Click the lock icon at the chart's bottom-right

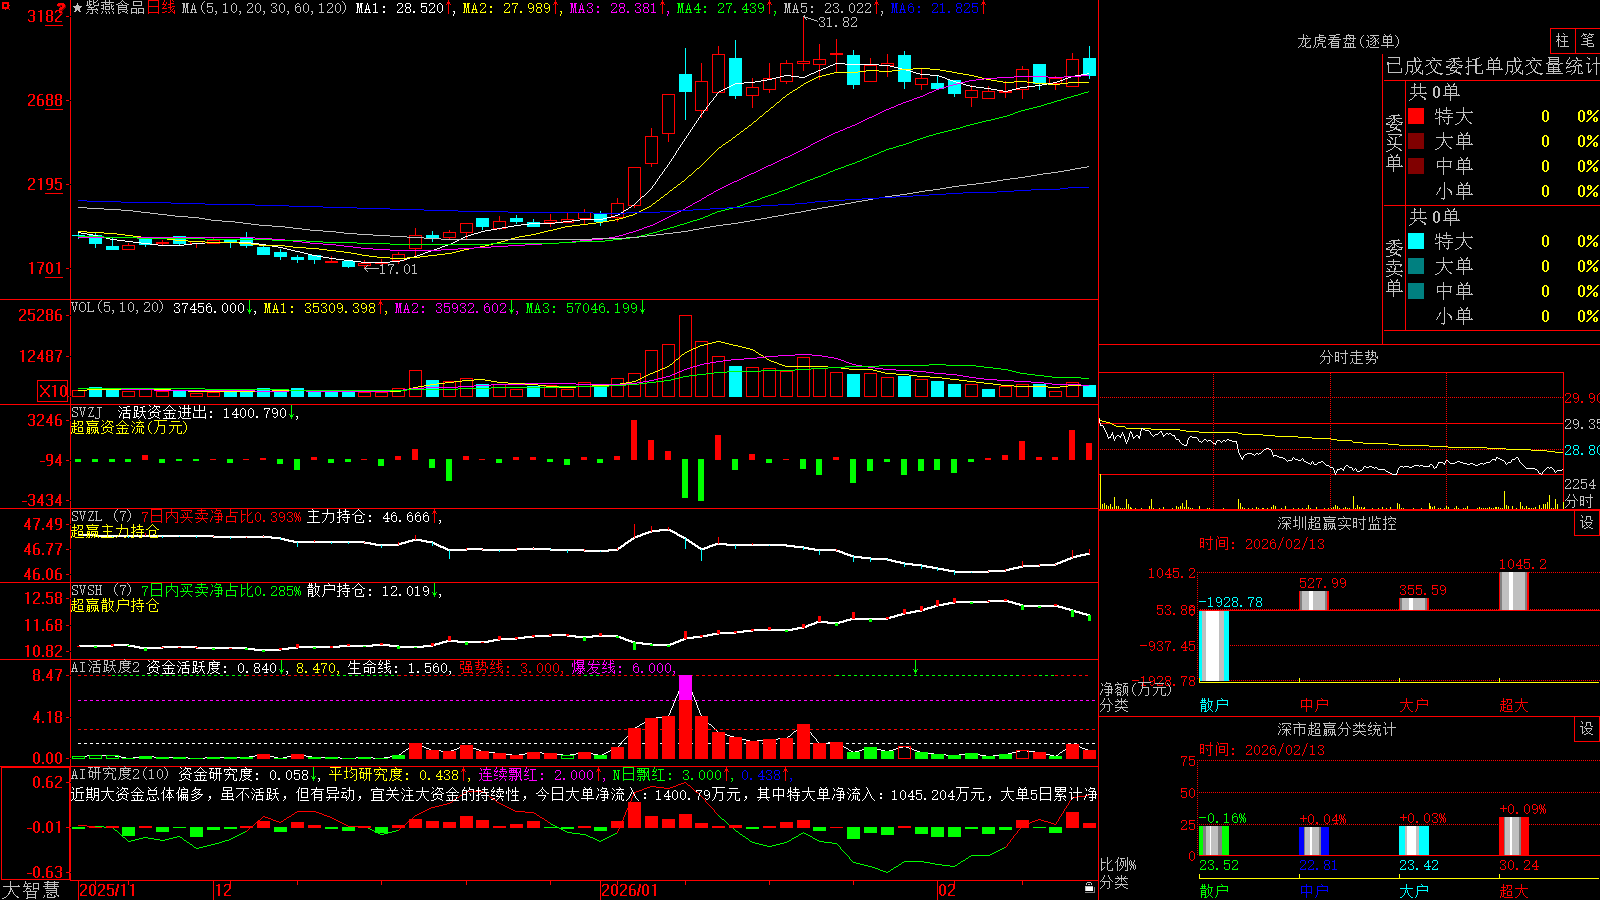[1089, 888]
